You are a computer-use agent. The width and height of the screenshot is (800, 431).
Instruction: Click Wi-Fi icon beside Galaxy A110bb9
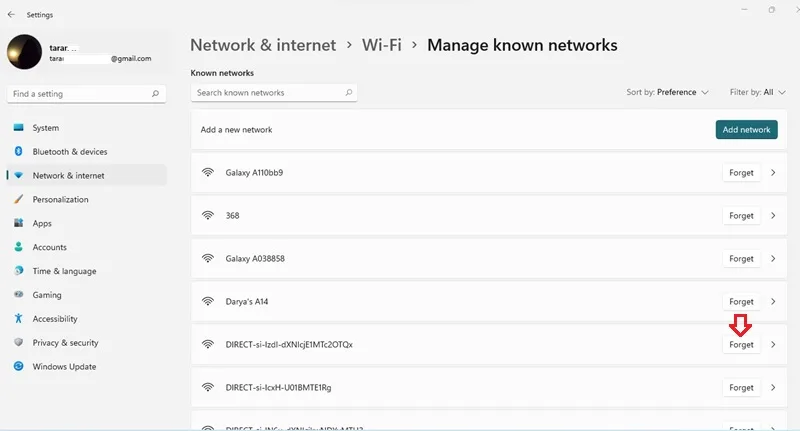click(x=208, y=172)
